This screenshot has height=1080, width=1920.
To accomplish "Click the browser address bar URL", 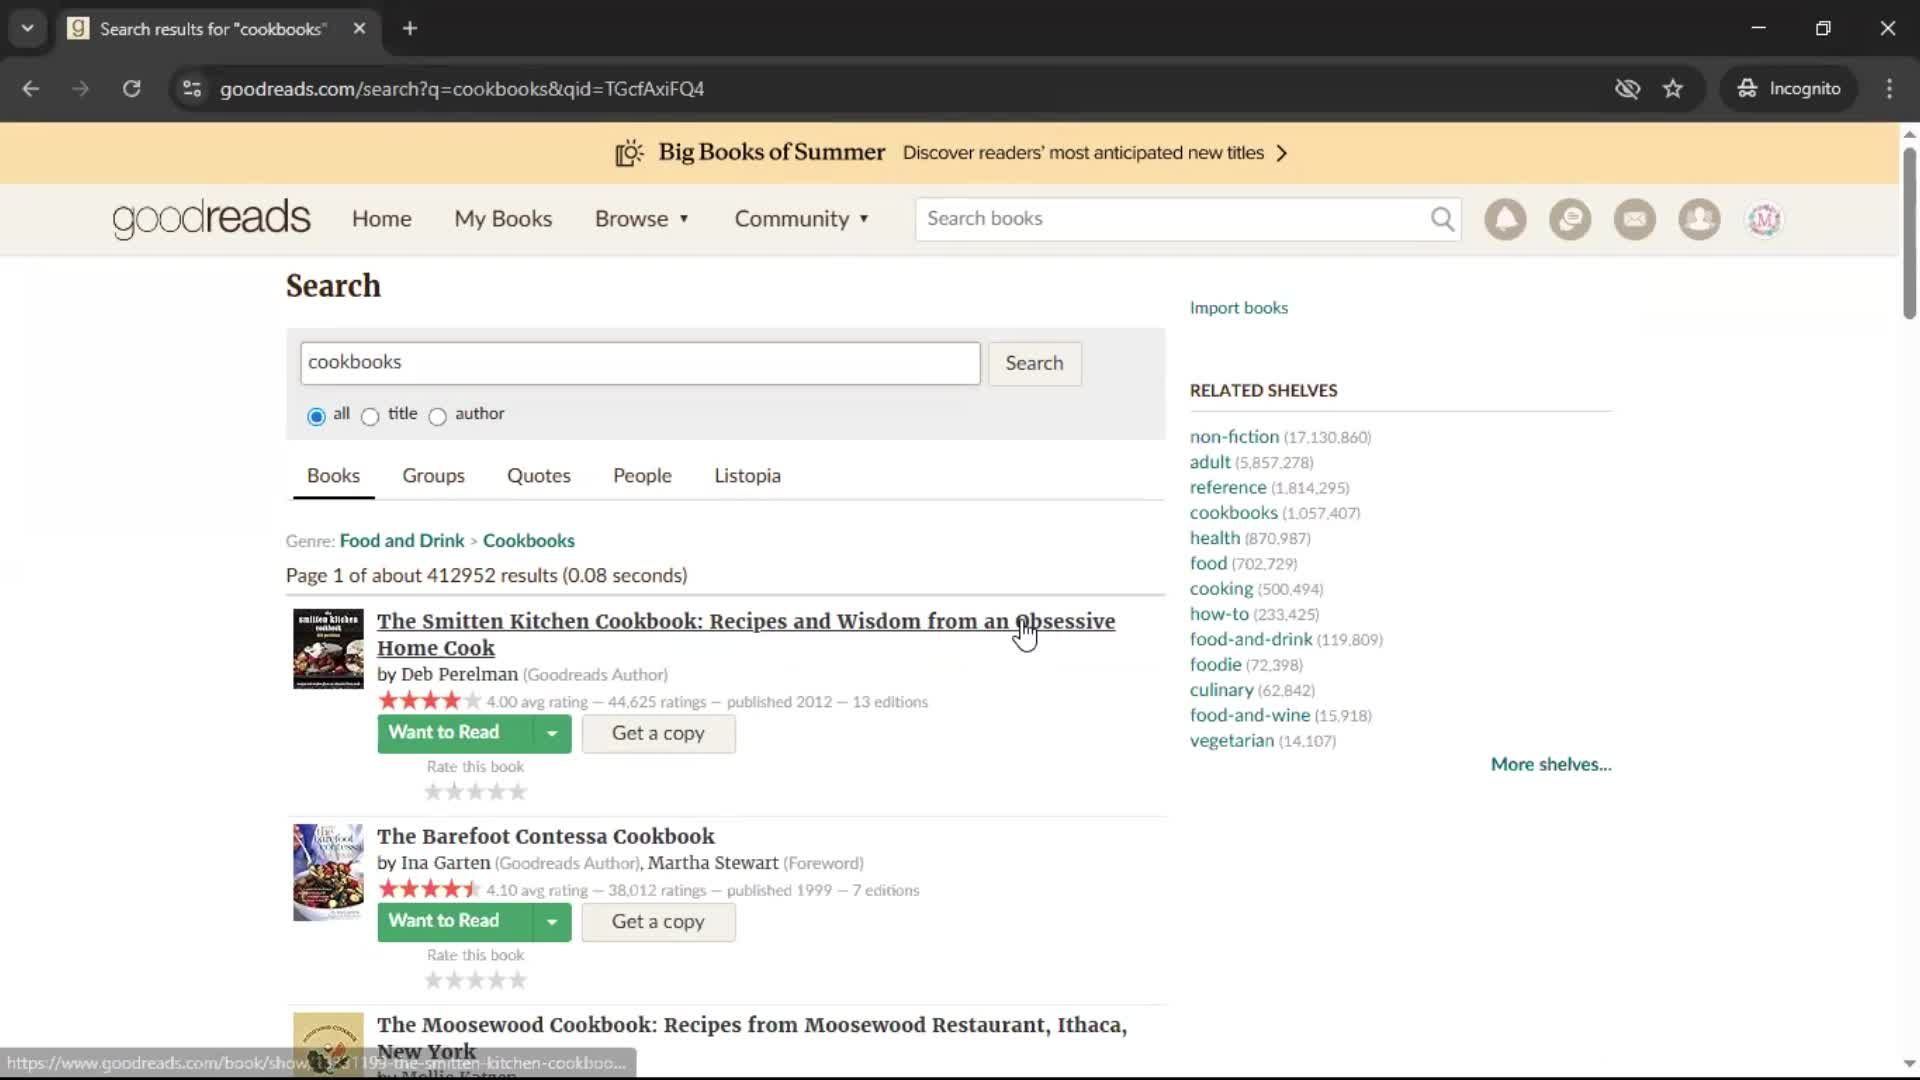I will point(461,89).
